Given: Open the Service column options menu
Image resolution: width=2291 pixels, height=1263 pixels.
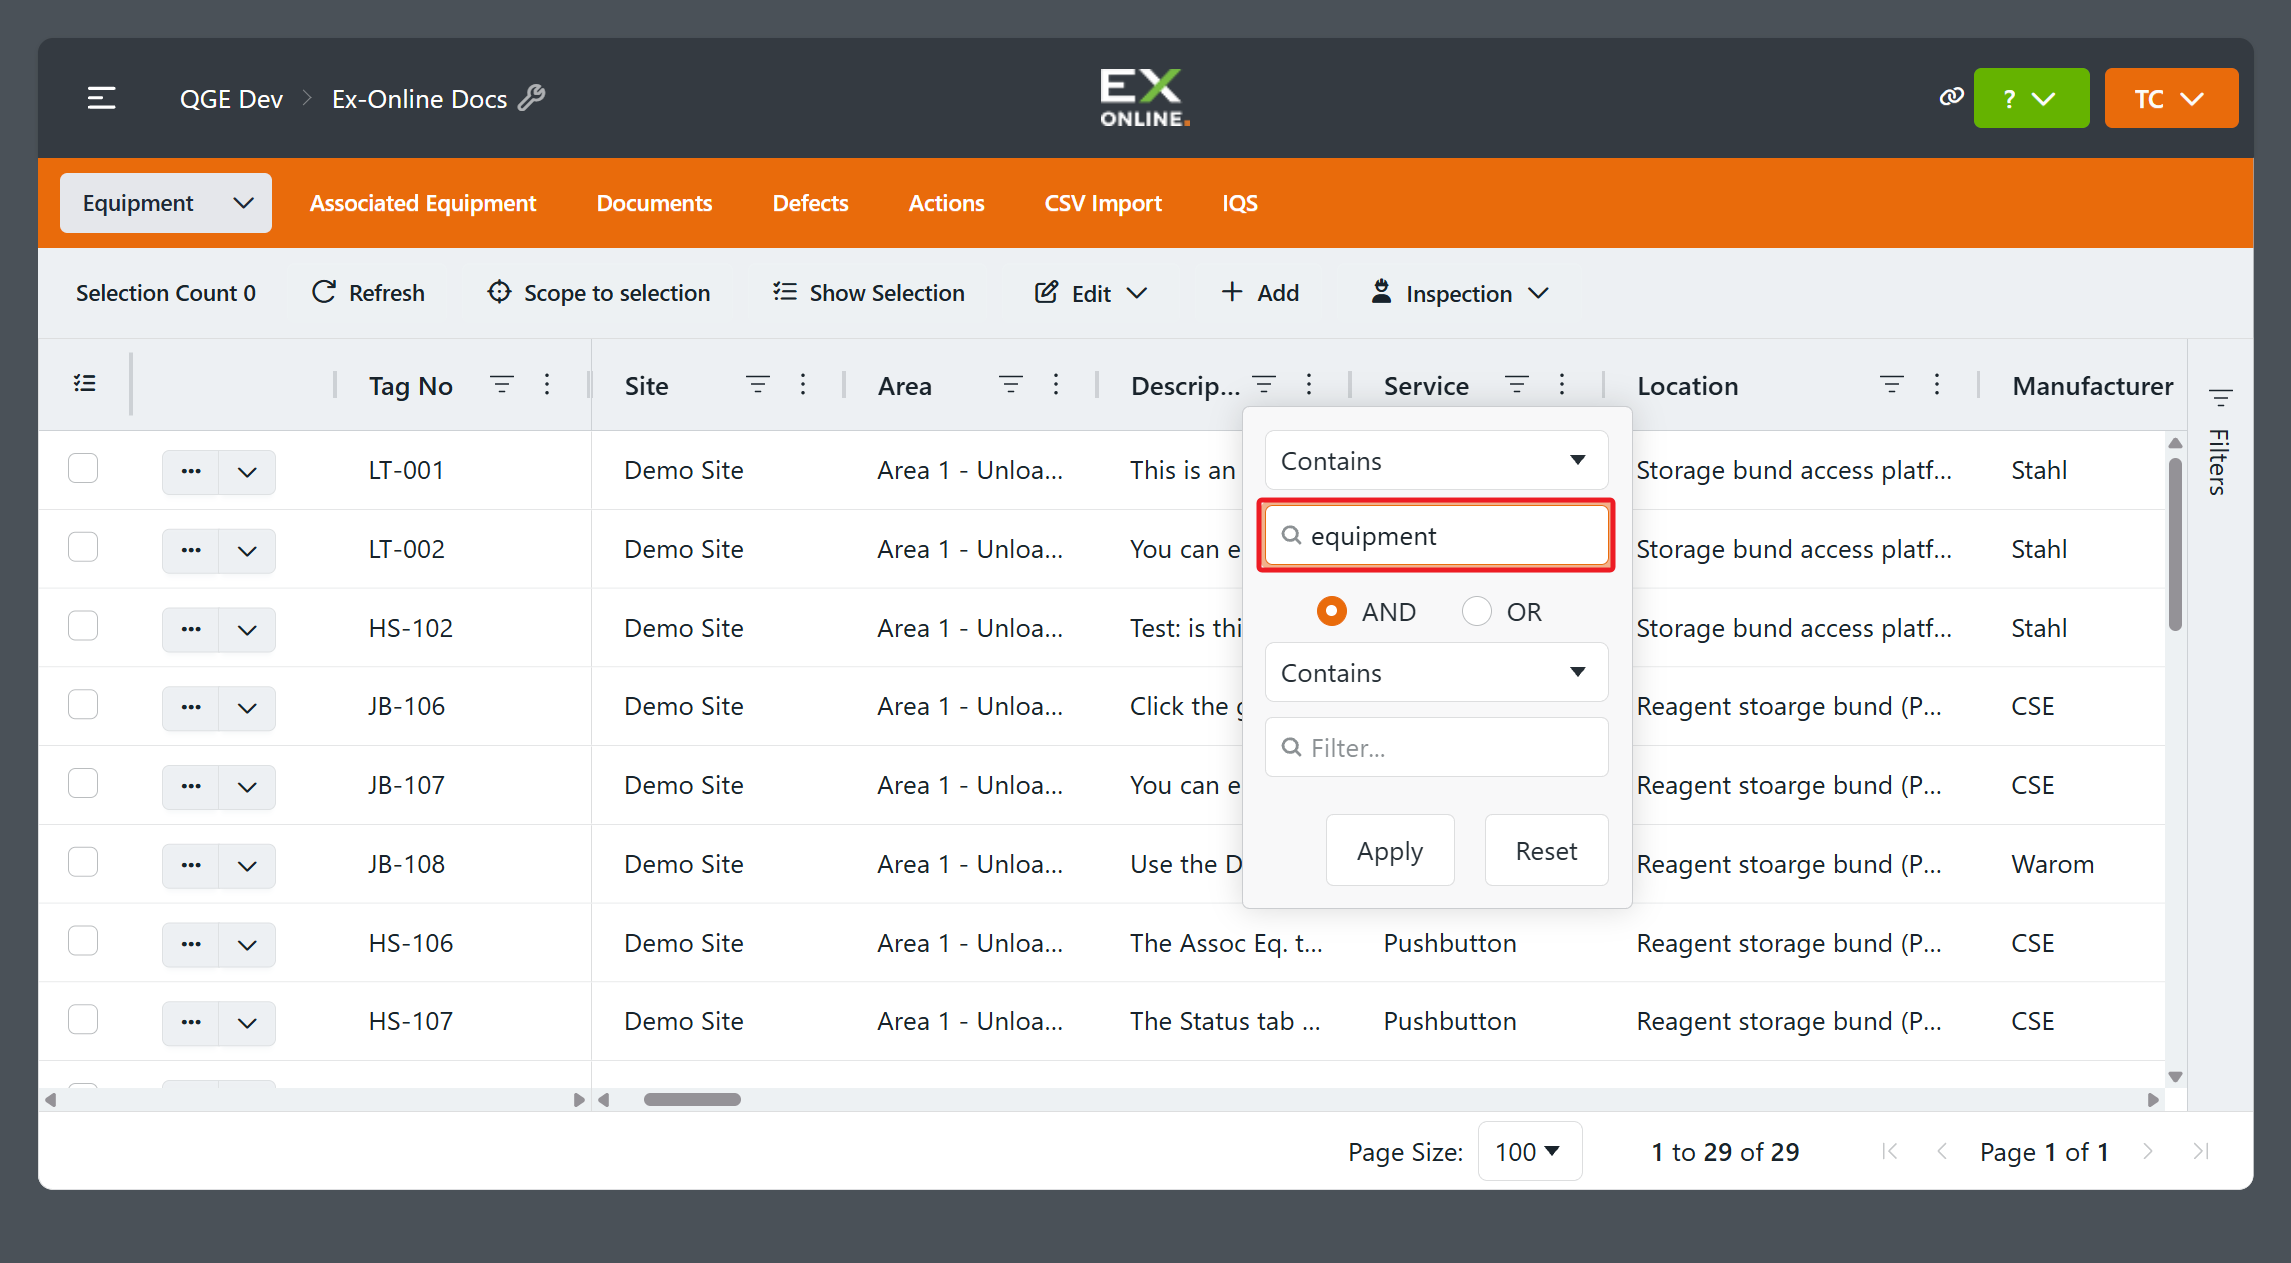Looking at the screenshot, I should (1562, 385).
